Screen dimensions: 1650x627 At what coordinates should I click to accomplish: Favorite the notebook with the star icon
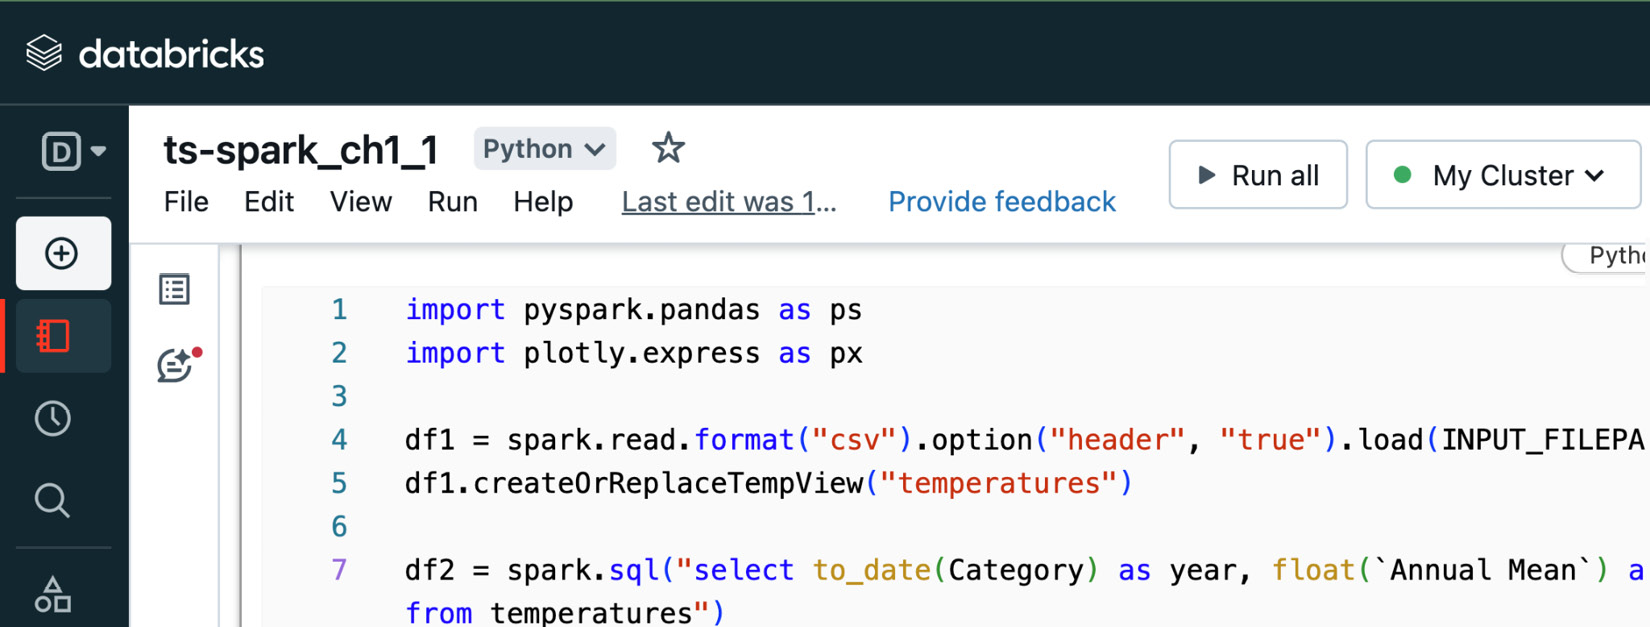pos(668,149)
